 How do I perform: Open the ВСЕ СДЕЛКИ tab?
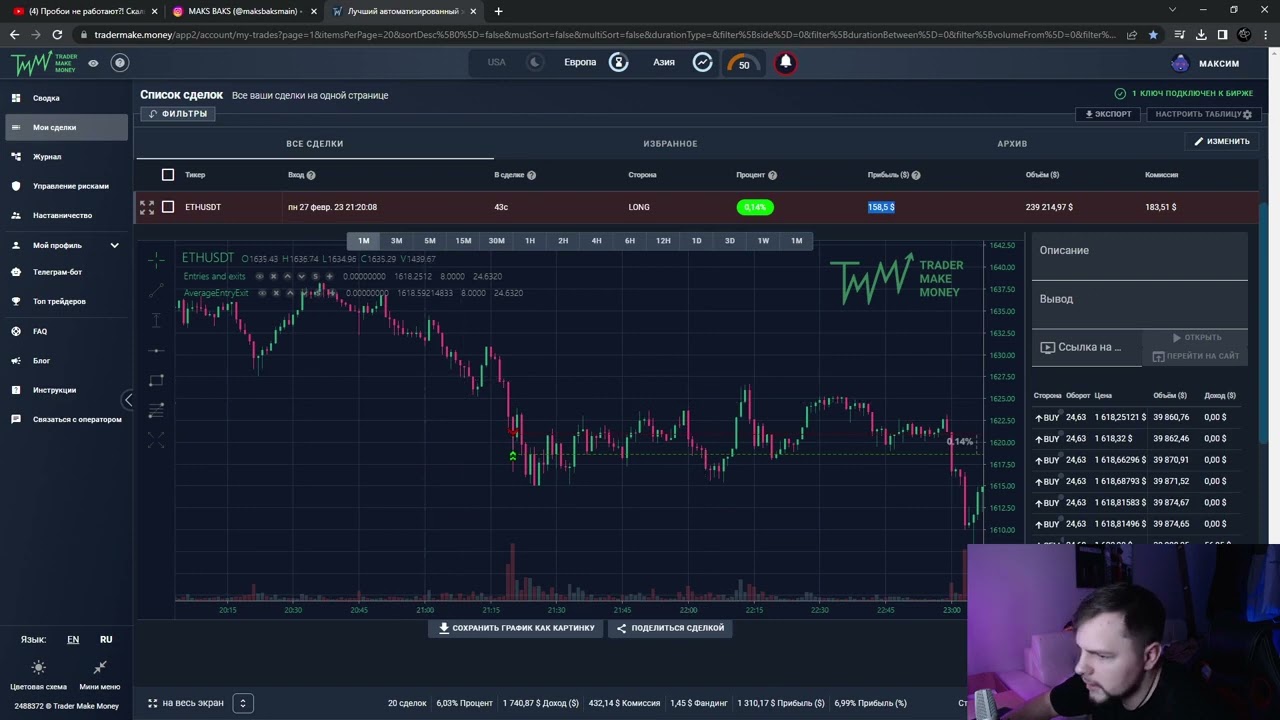pos(315,144)
